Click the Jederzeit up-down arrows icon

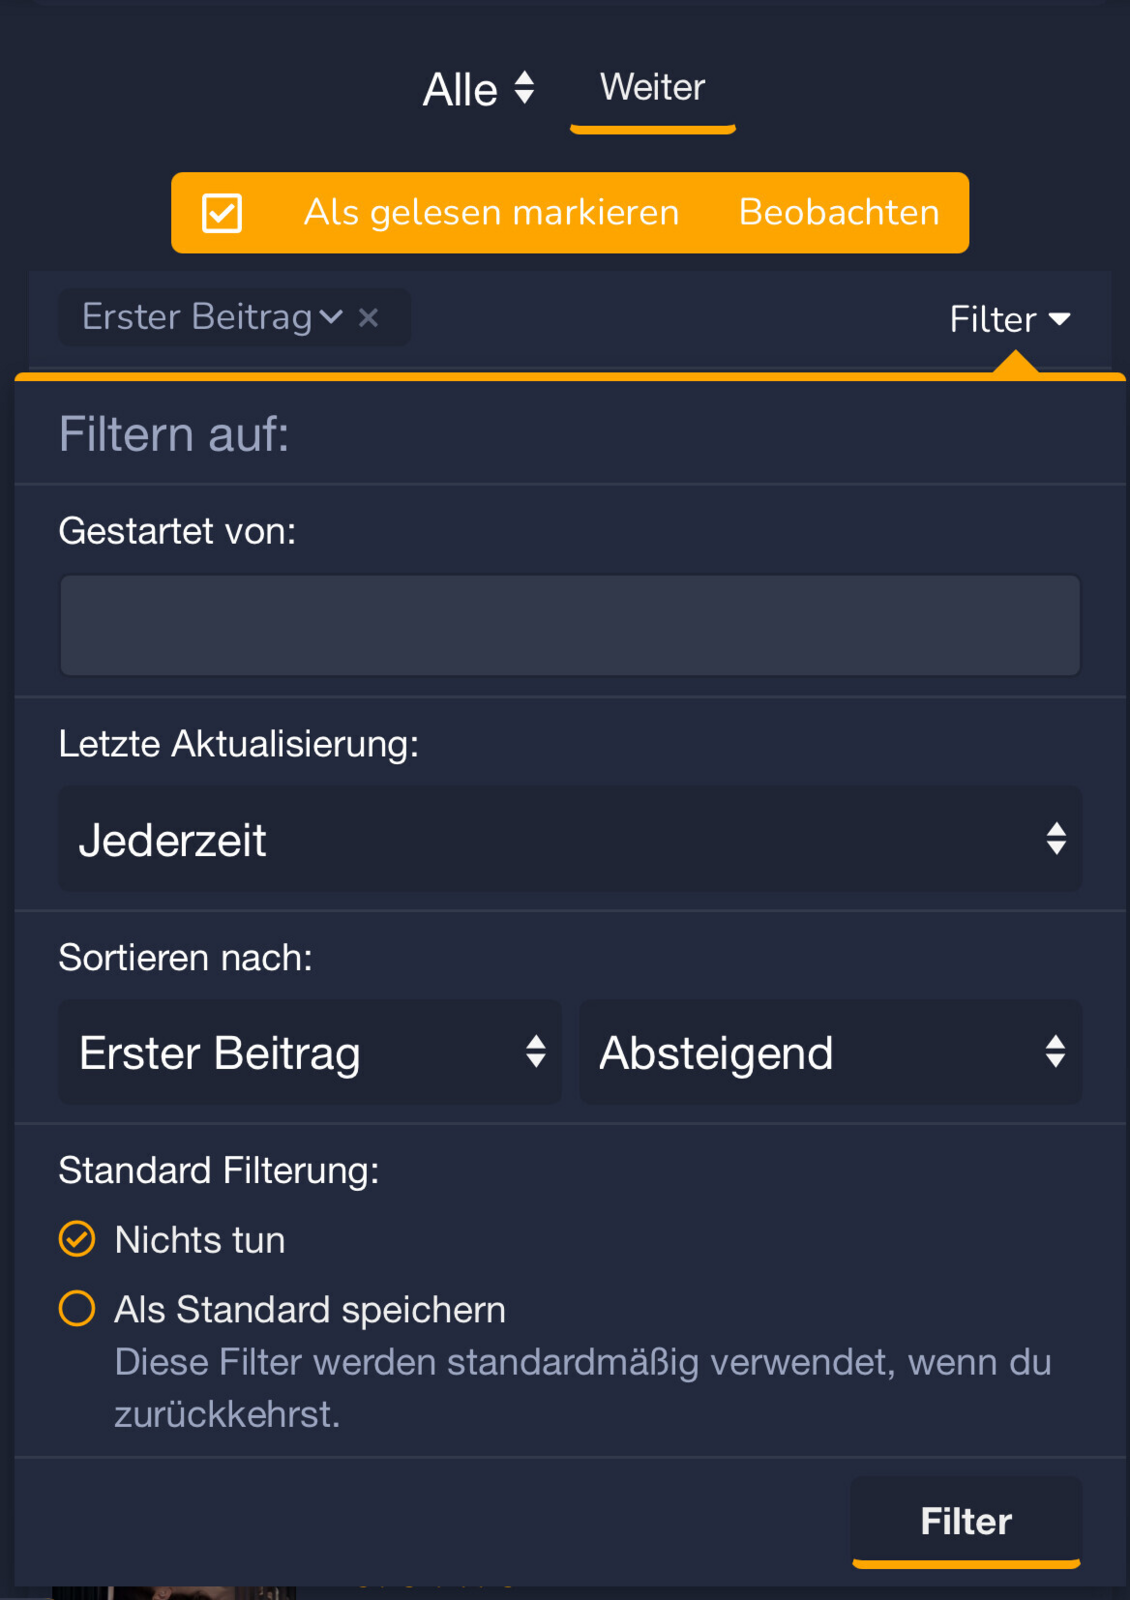1056,839
